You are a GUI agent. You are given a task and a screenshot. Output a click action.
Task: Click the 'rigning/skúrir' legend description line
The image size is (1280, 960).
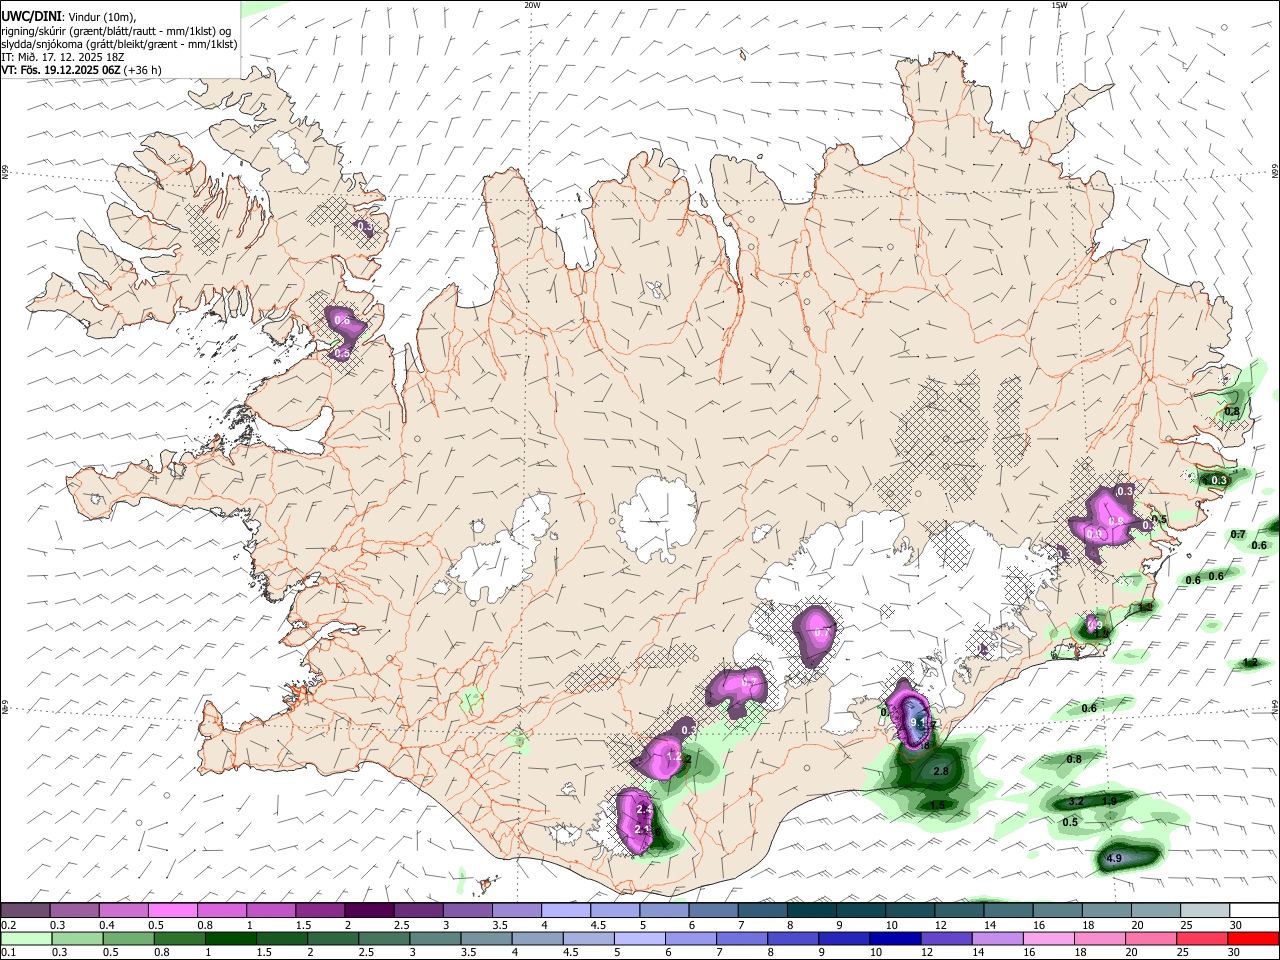(x=116, y=31)
